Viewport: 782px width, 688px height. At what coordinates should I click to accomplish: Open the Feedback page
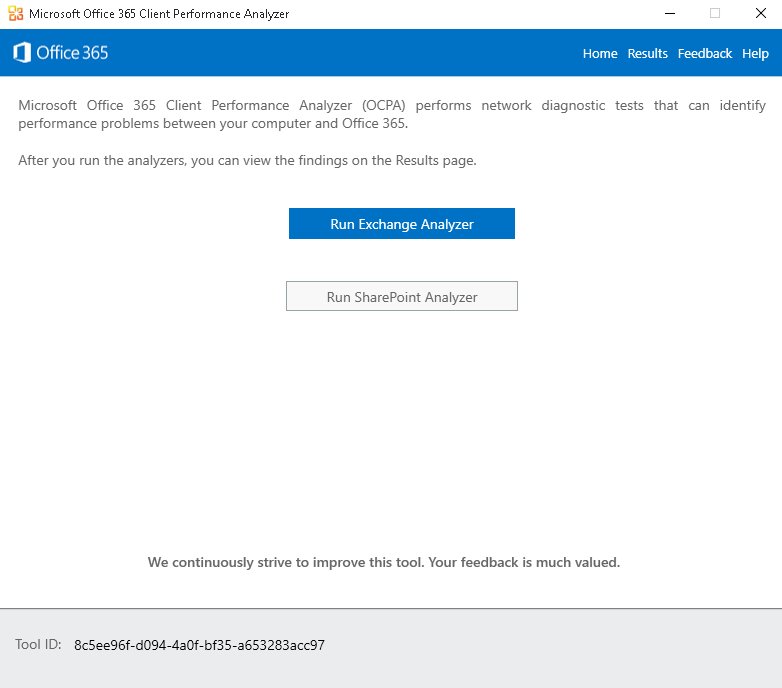[704, 53]
